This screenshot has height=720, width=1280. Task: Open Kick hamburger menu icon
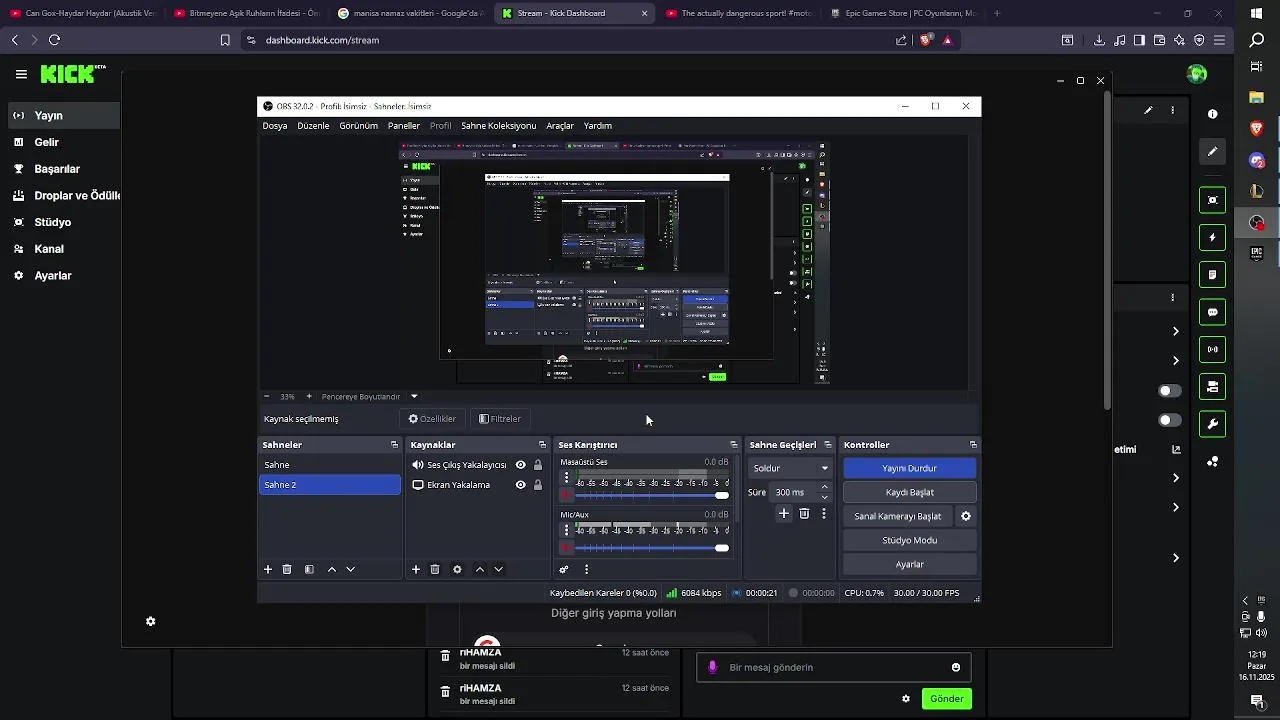pos(21,74)
